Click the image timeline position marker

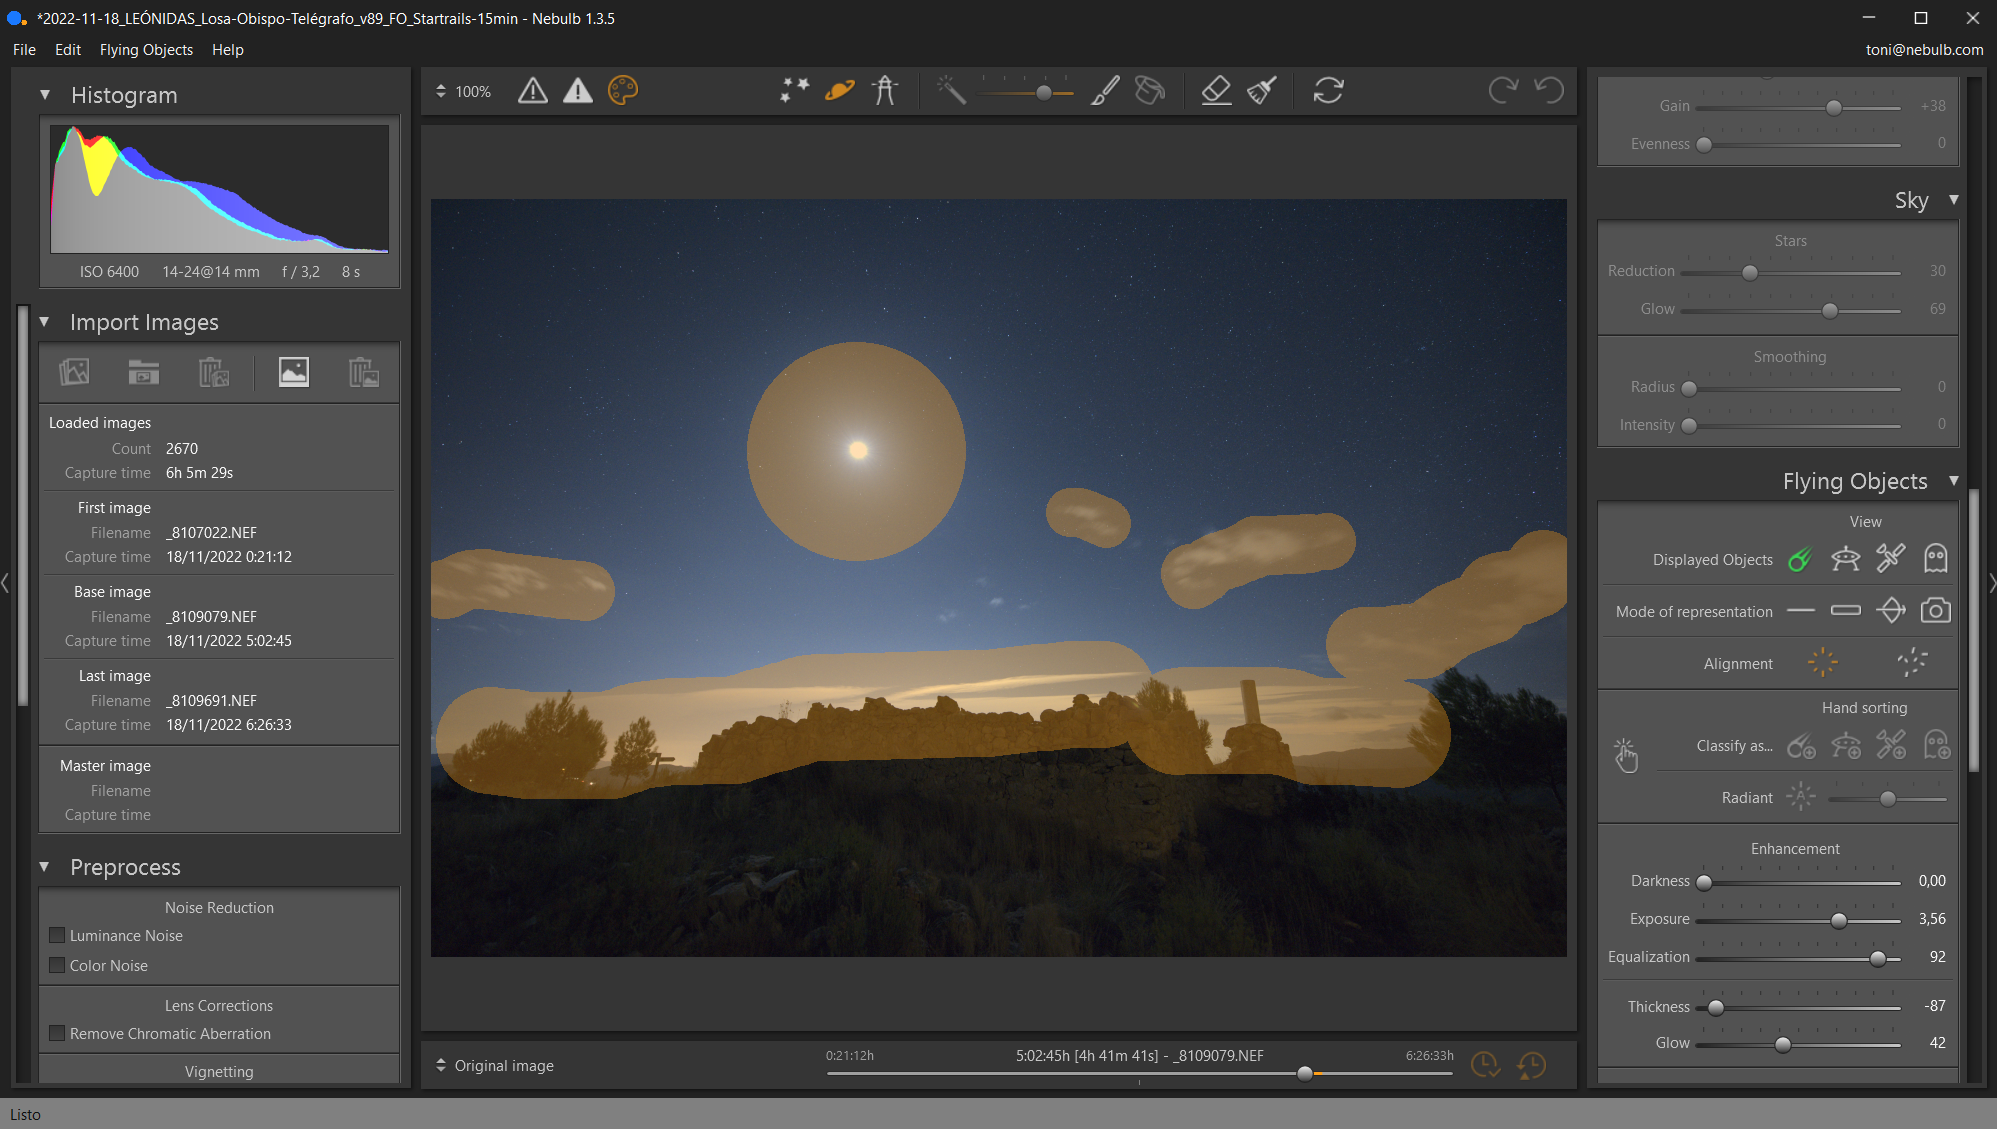tap(1305, 1073)
